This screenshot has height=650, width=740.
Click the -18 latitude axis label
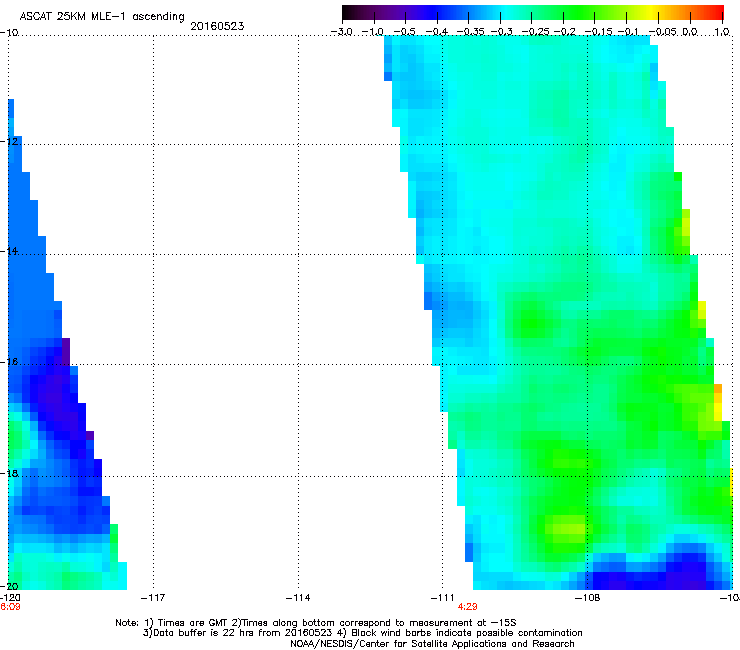(9, 473)
